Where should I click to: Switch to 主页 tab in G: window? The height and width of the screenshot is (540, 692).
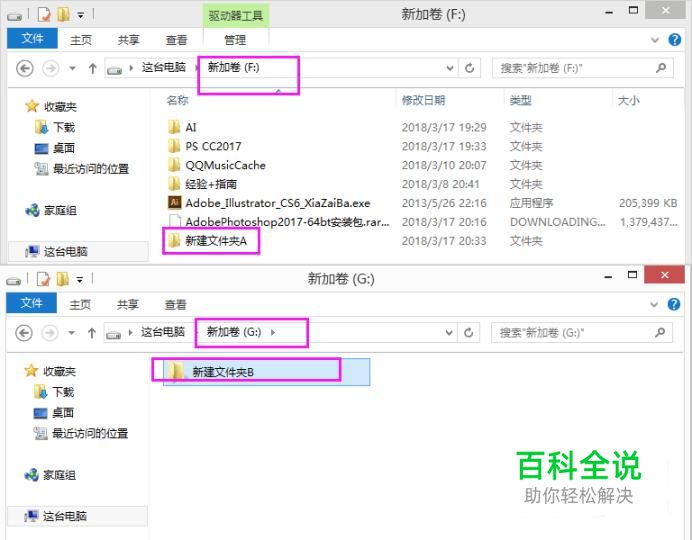click(80, 304)
